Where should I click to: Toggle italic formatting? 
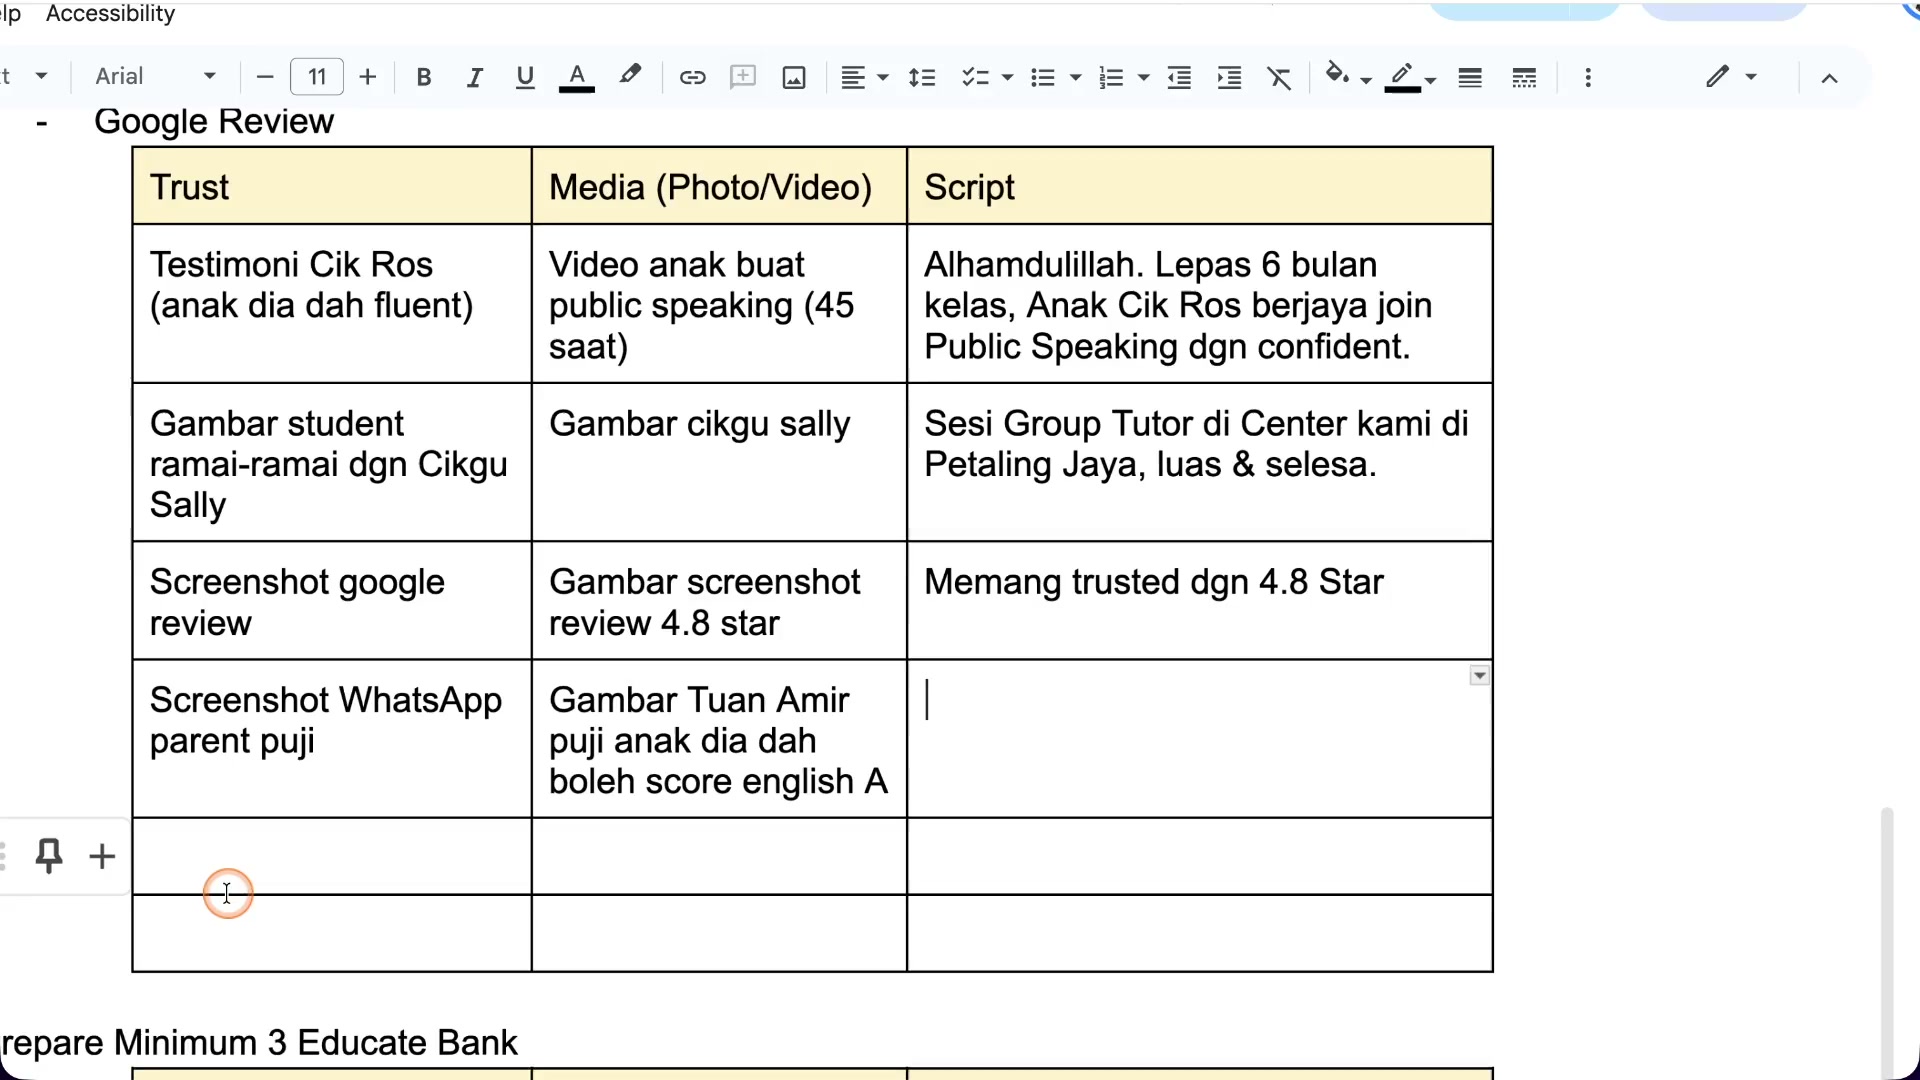point(475,77)
